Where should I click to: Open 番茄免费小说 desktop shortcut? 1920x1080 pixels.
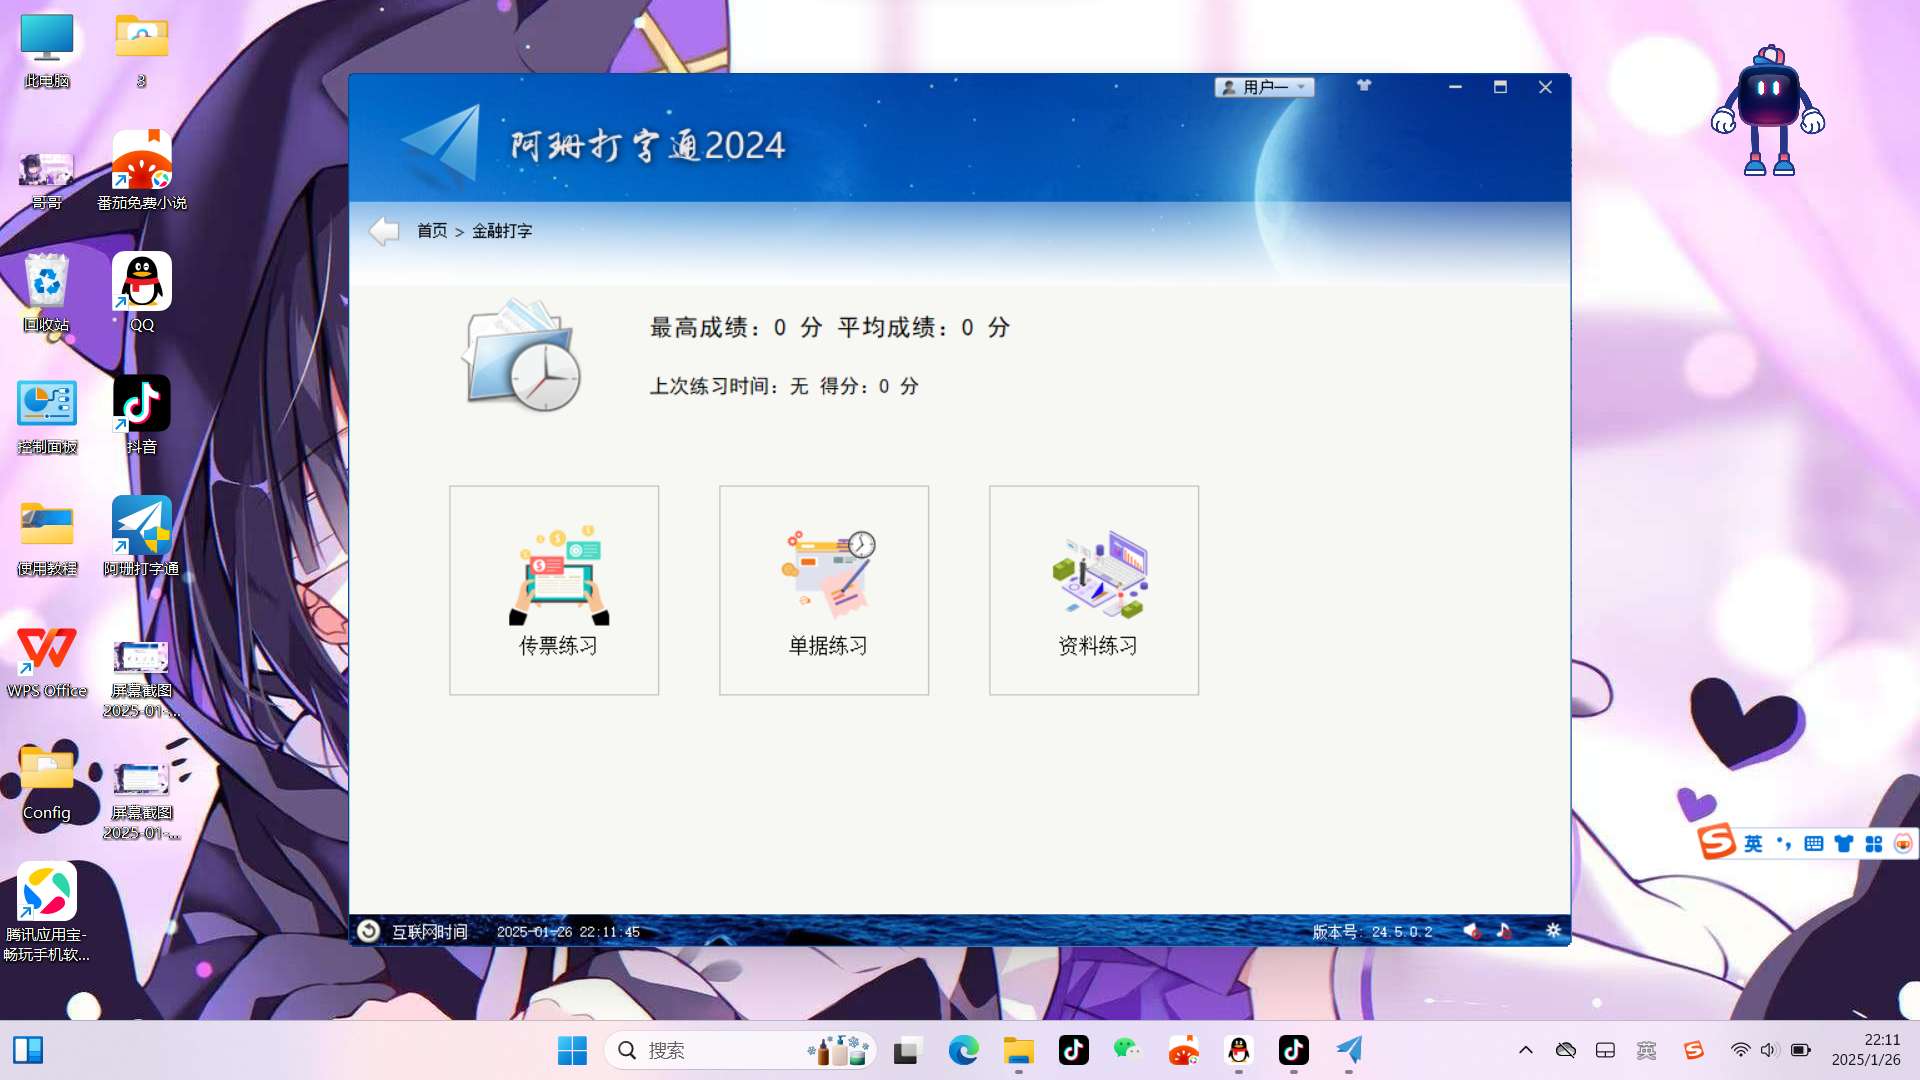pyautogui.click(x=141, y=171)
